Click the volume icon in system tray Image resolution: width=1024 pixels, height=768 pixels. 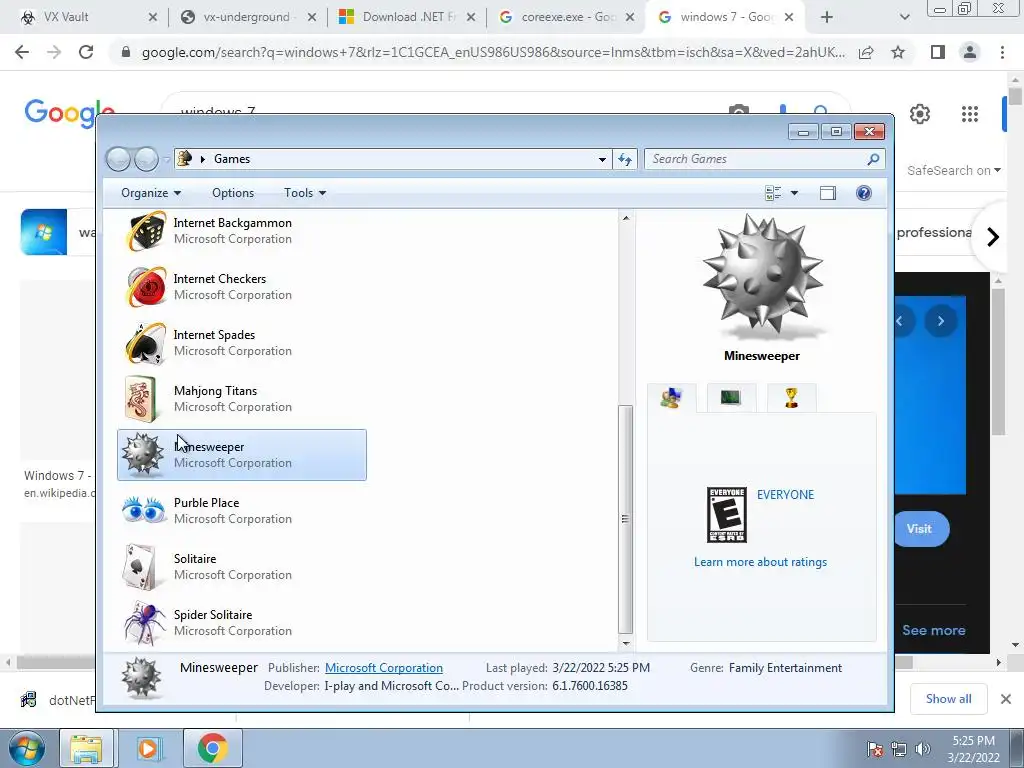[x=923, y=749]
